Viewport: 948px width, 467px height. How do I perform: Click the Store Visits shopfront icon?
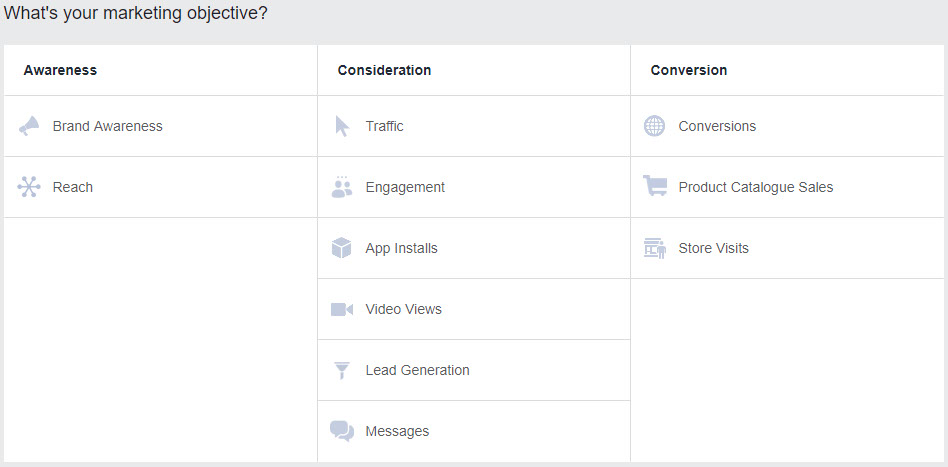tap(654, 248)
